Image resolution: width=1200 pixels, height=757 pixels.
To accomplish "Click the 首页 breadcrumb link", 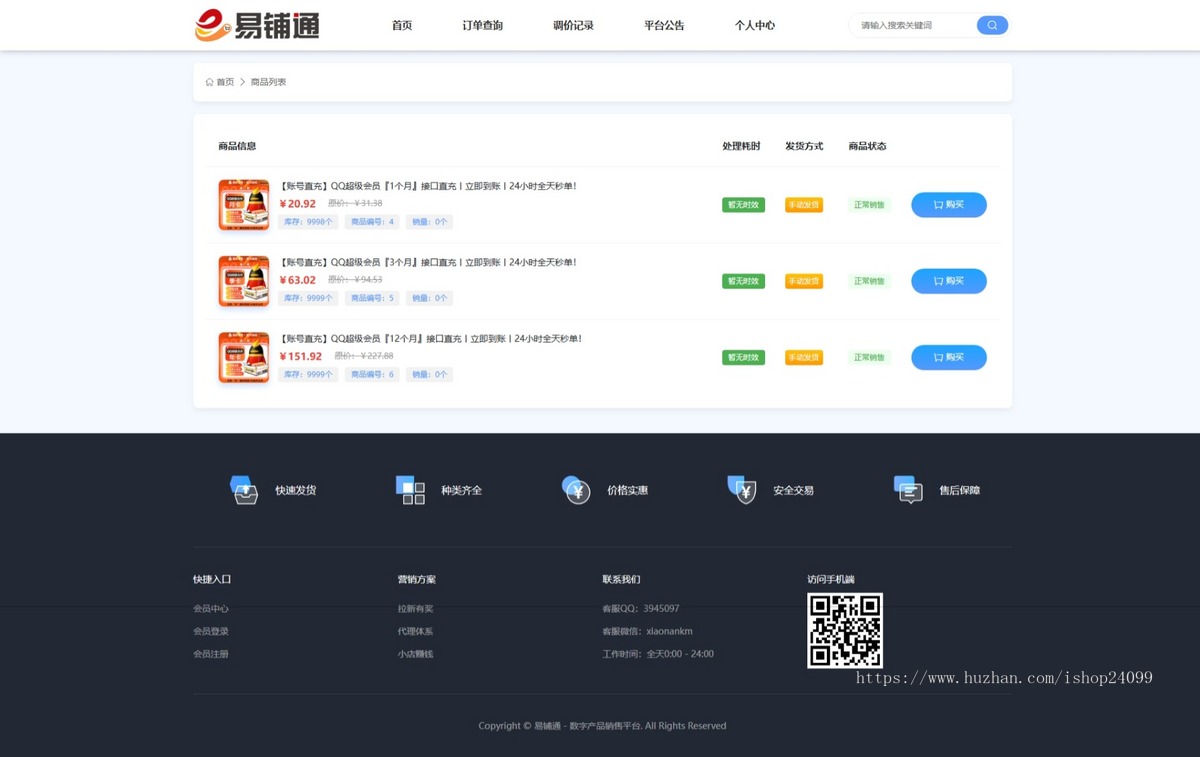I will click(x=225, y=82).
